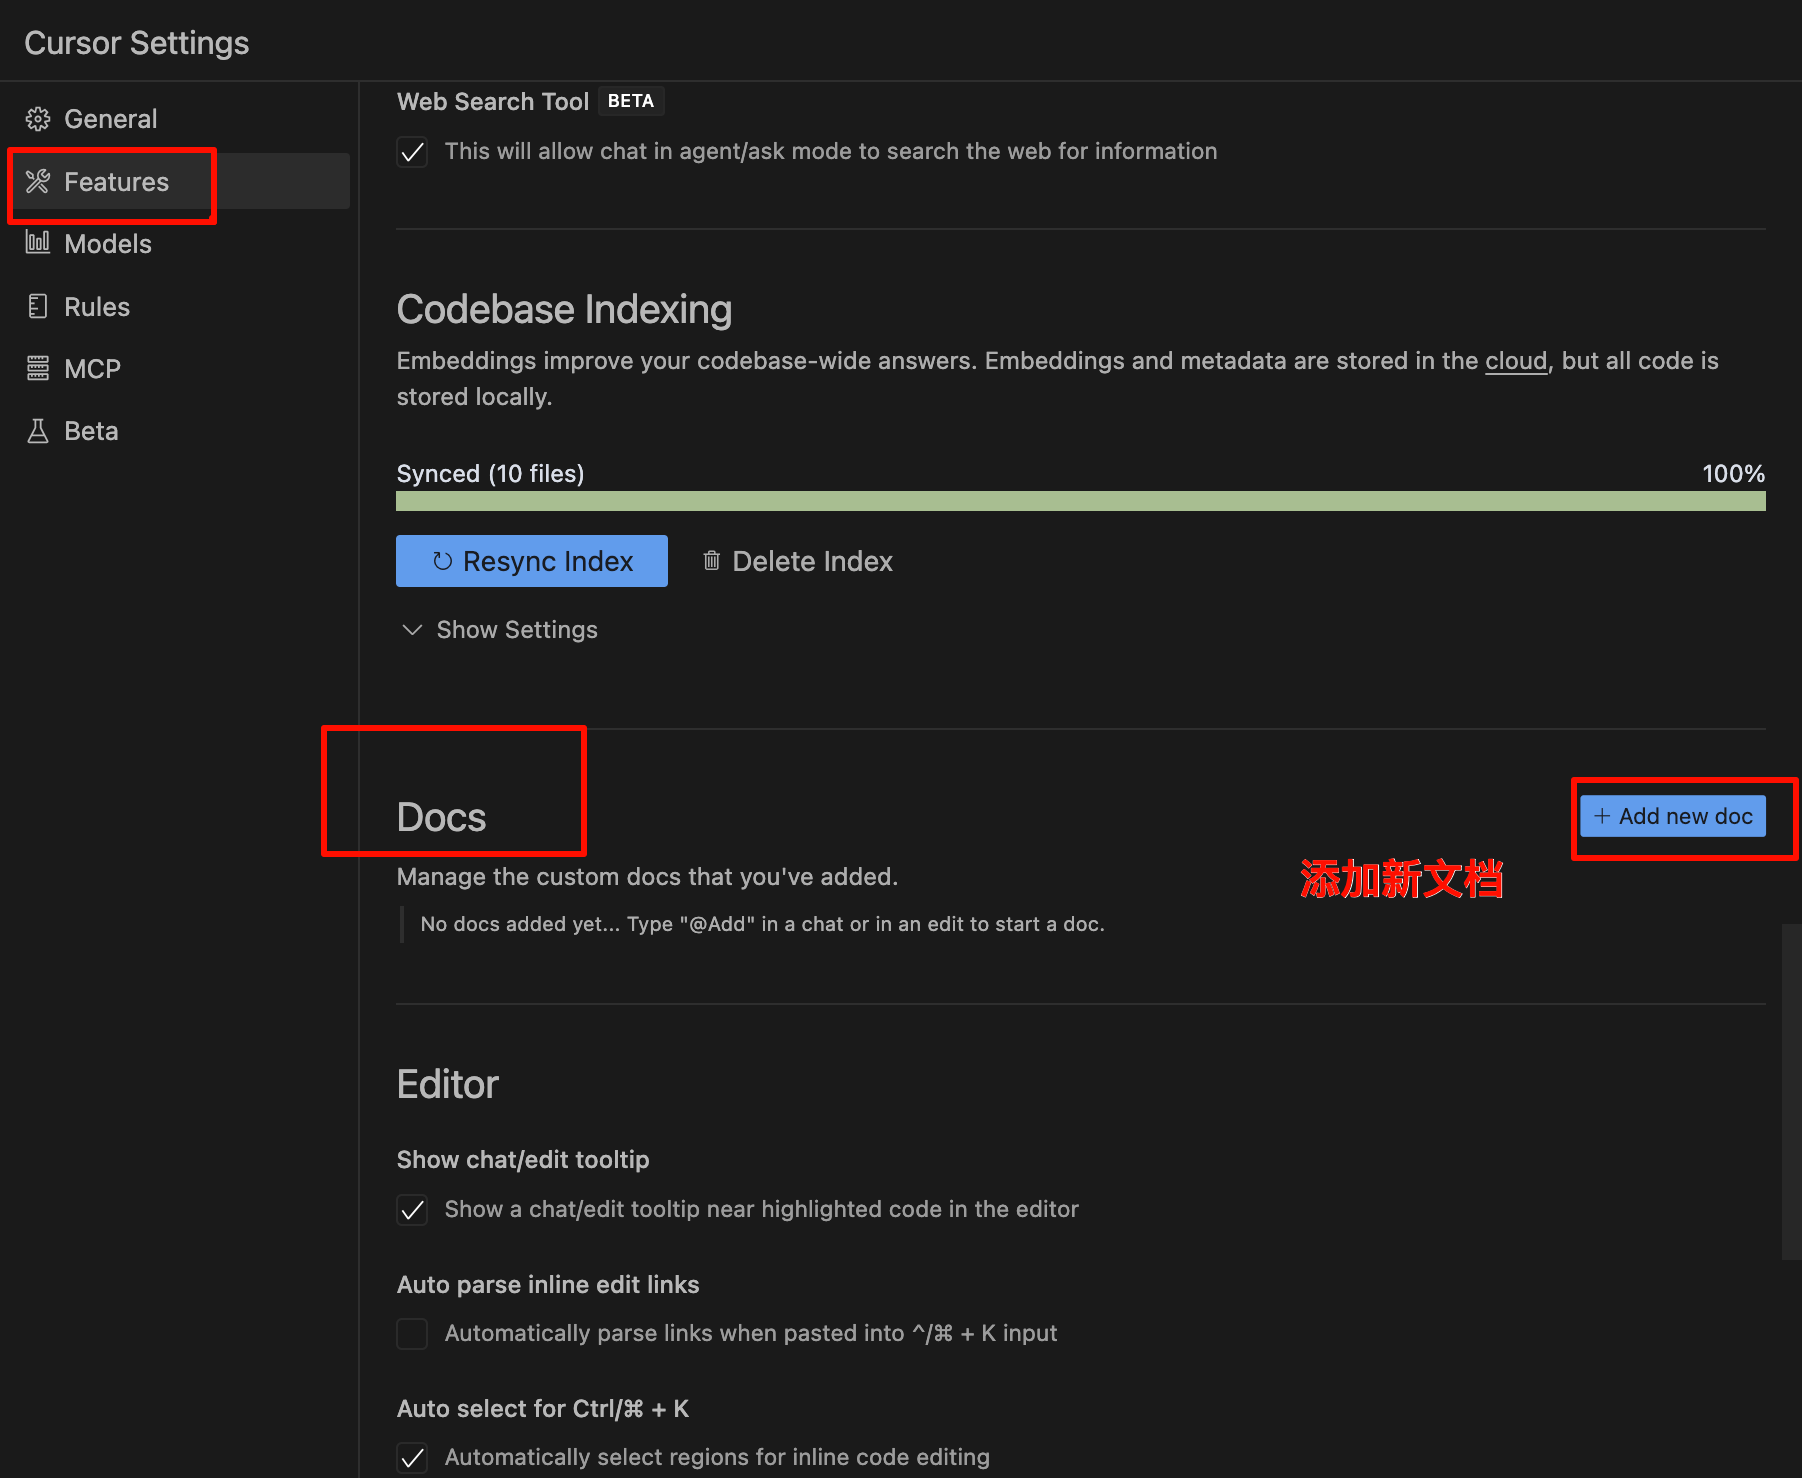1802x1478 pixels.
Task: Open the Beta settings tab
Action: [180, 431]
